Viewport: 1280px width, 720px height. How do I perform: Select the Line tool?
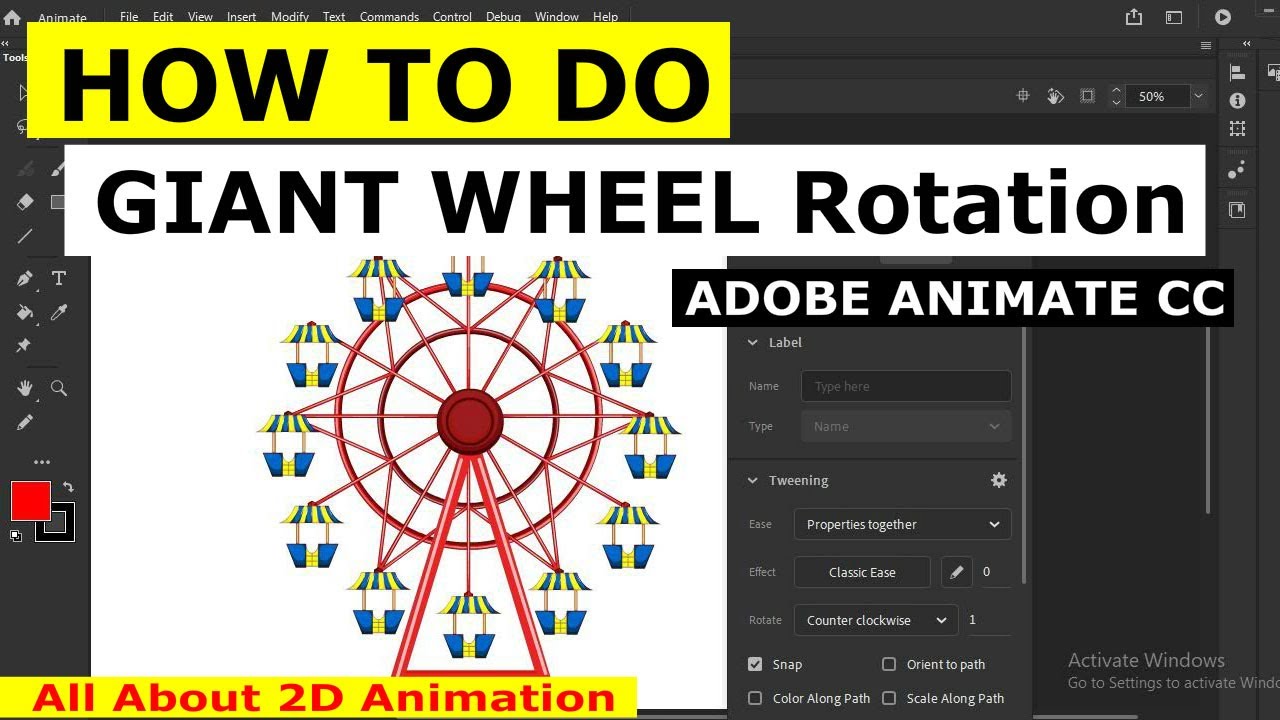click(x=25, y=237)
